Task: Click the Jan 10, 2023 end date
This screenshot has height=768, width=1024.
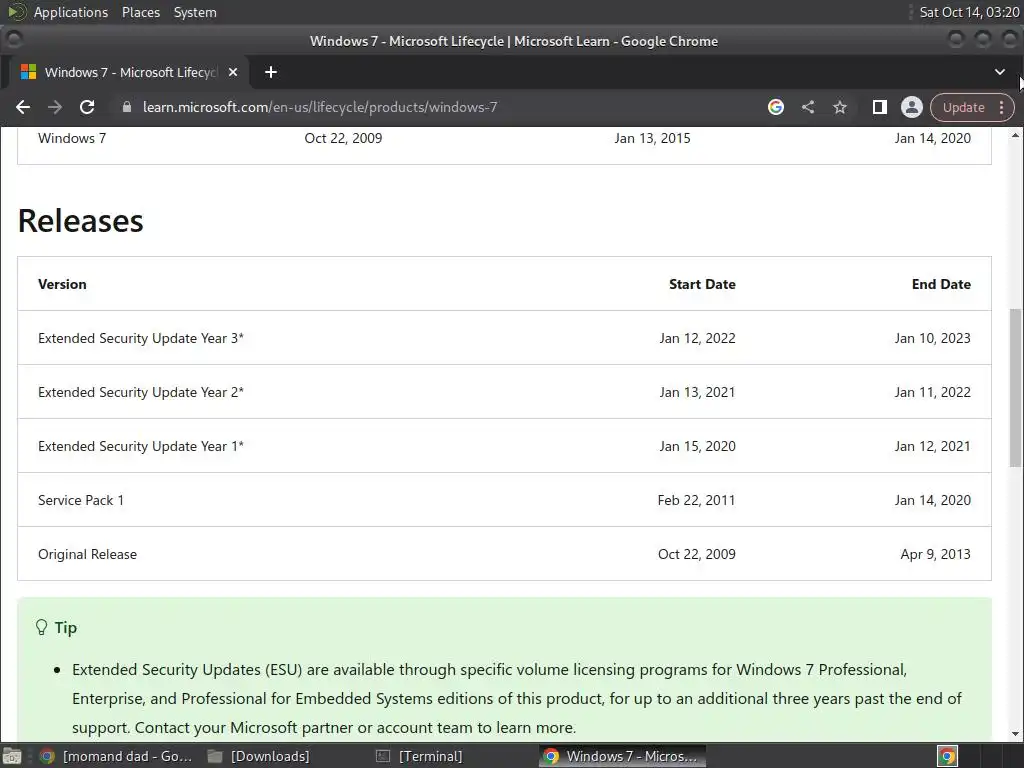Action: pyautogui.click(x=933, y=338)
